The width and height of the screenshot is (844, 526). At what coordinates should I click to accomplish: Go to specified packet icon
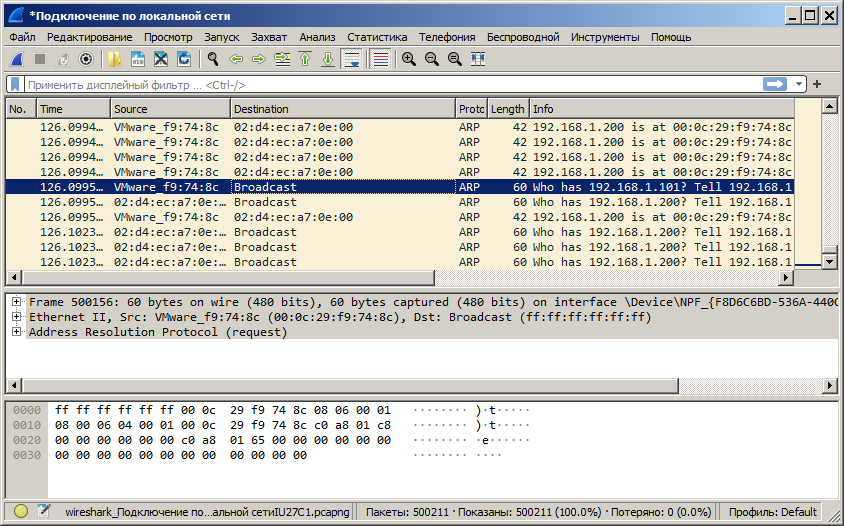(282, 59)
